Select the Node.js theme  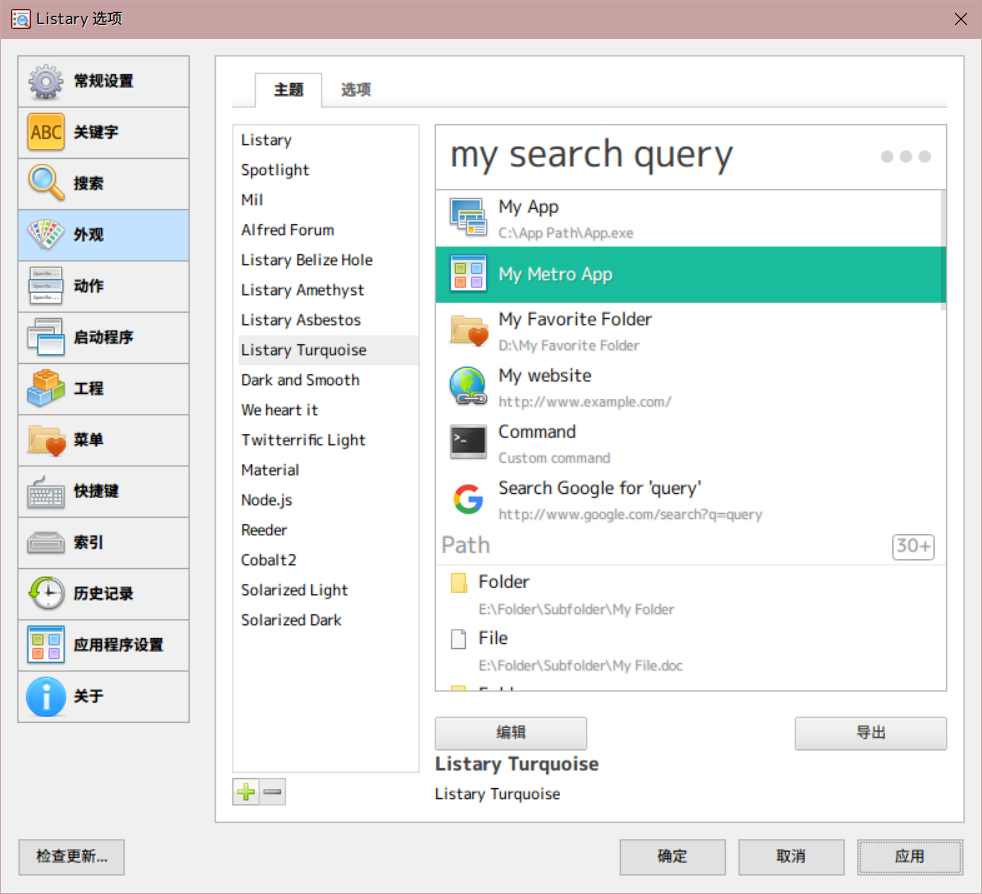tap(326, 501)
